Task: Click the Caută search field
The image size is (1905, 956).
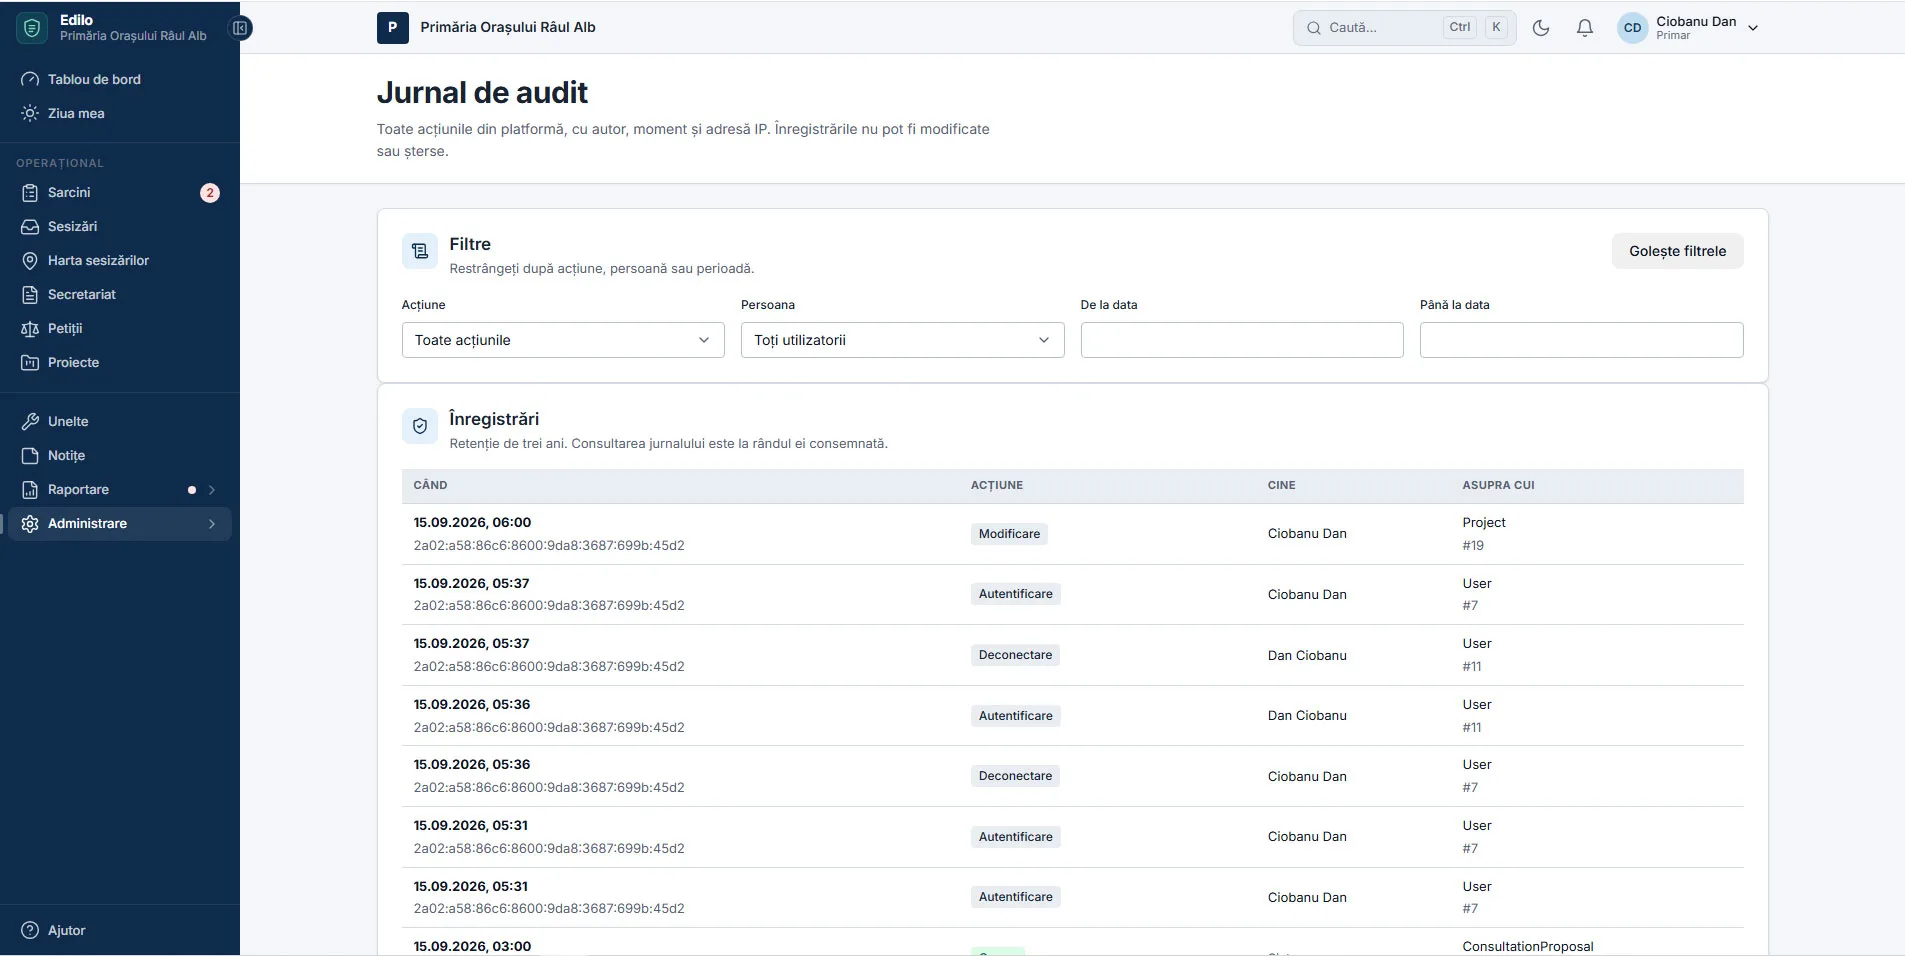Action: click(1404, 28)
